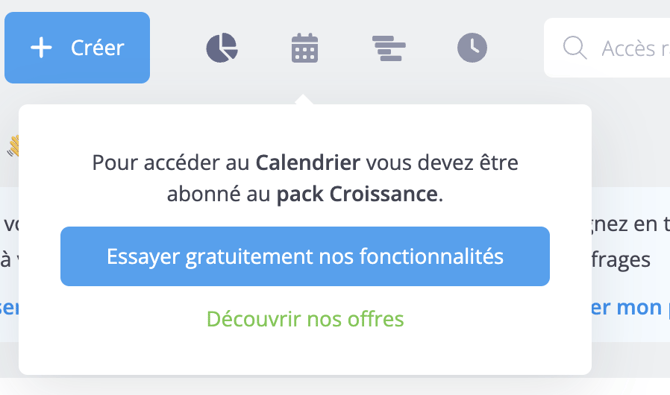Click the background word ending 'frages'
670x395 pixels.
click(x=621, y=259)
